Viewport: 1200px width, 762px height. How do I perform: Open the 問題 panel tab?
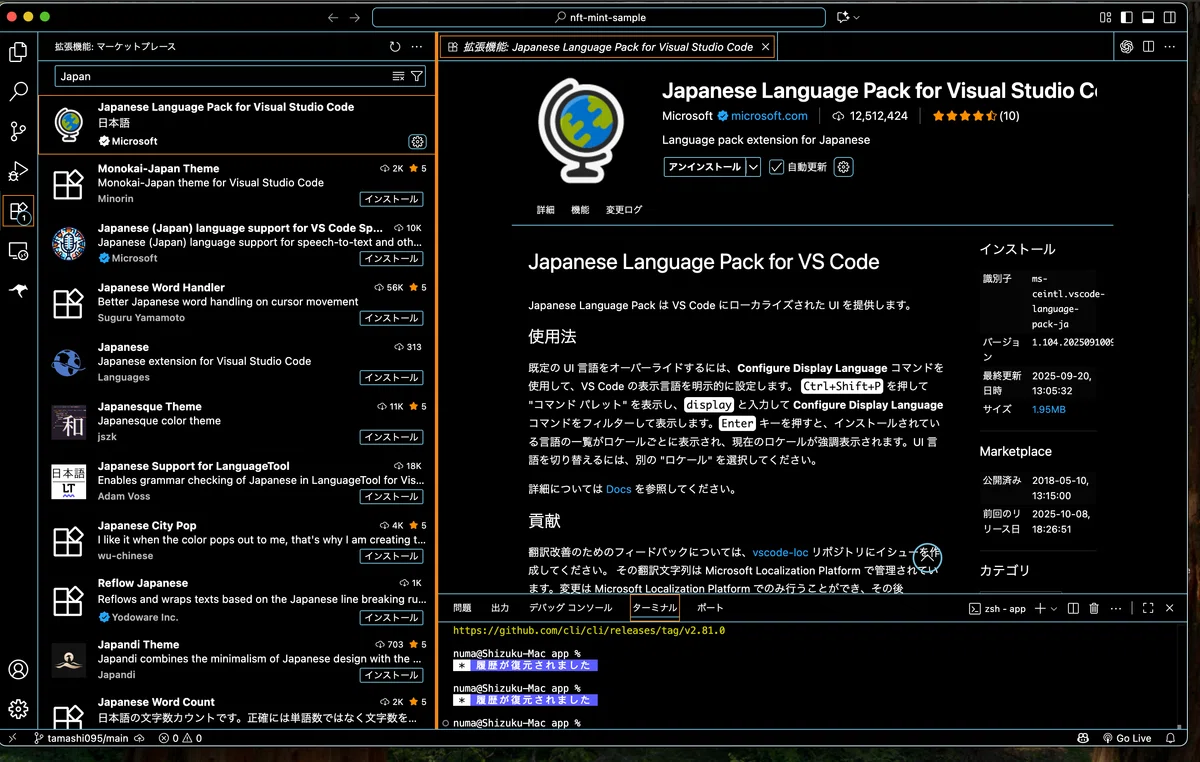point(462,608)
